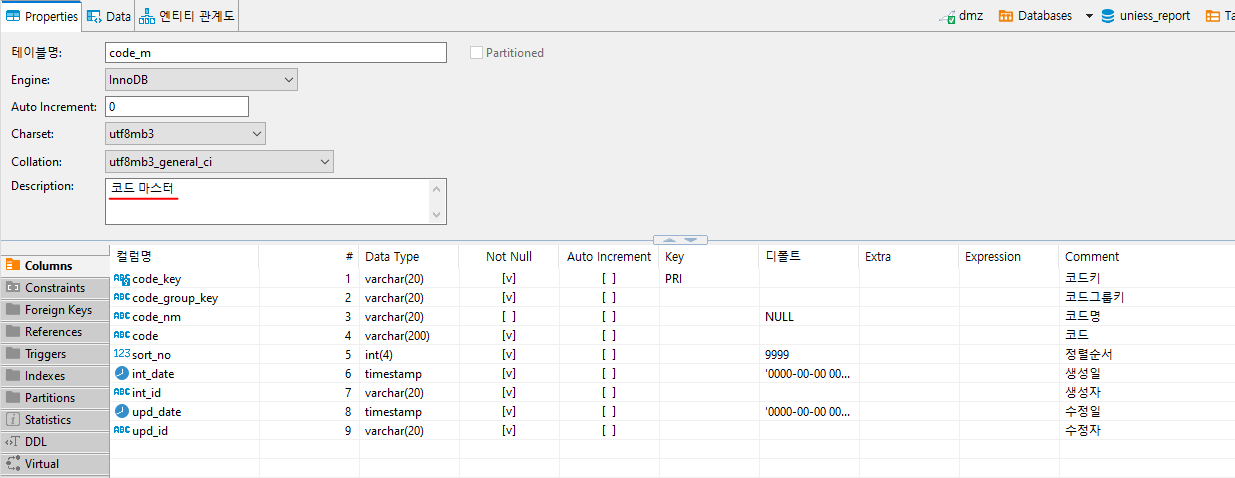Toggle the Partitioned checkbox
1235x478 pixels.
pos(476,53)
